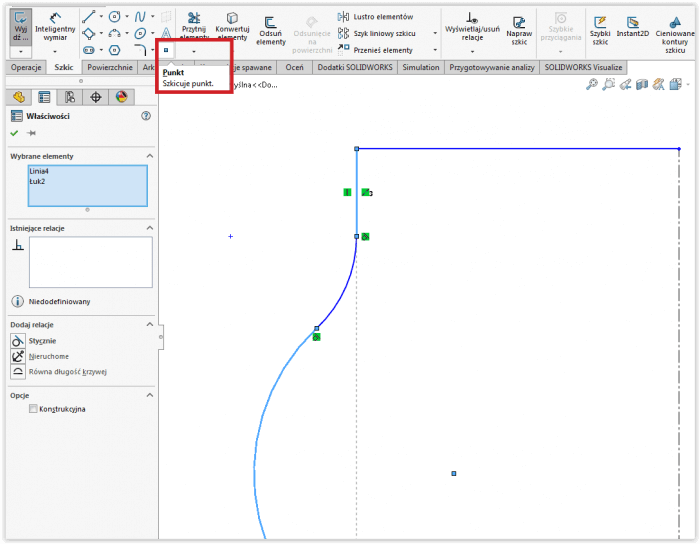
Task: Click Napraw szkic repair tool
Action: [519, 30]
